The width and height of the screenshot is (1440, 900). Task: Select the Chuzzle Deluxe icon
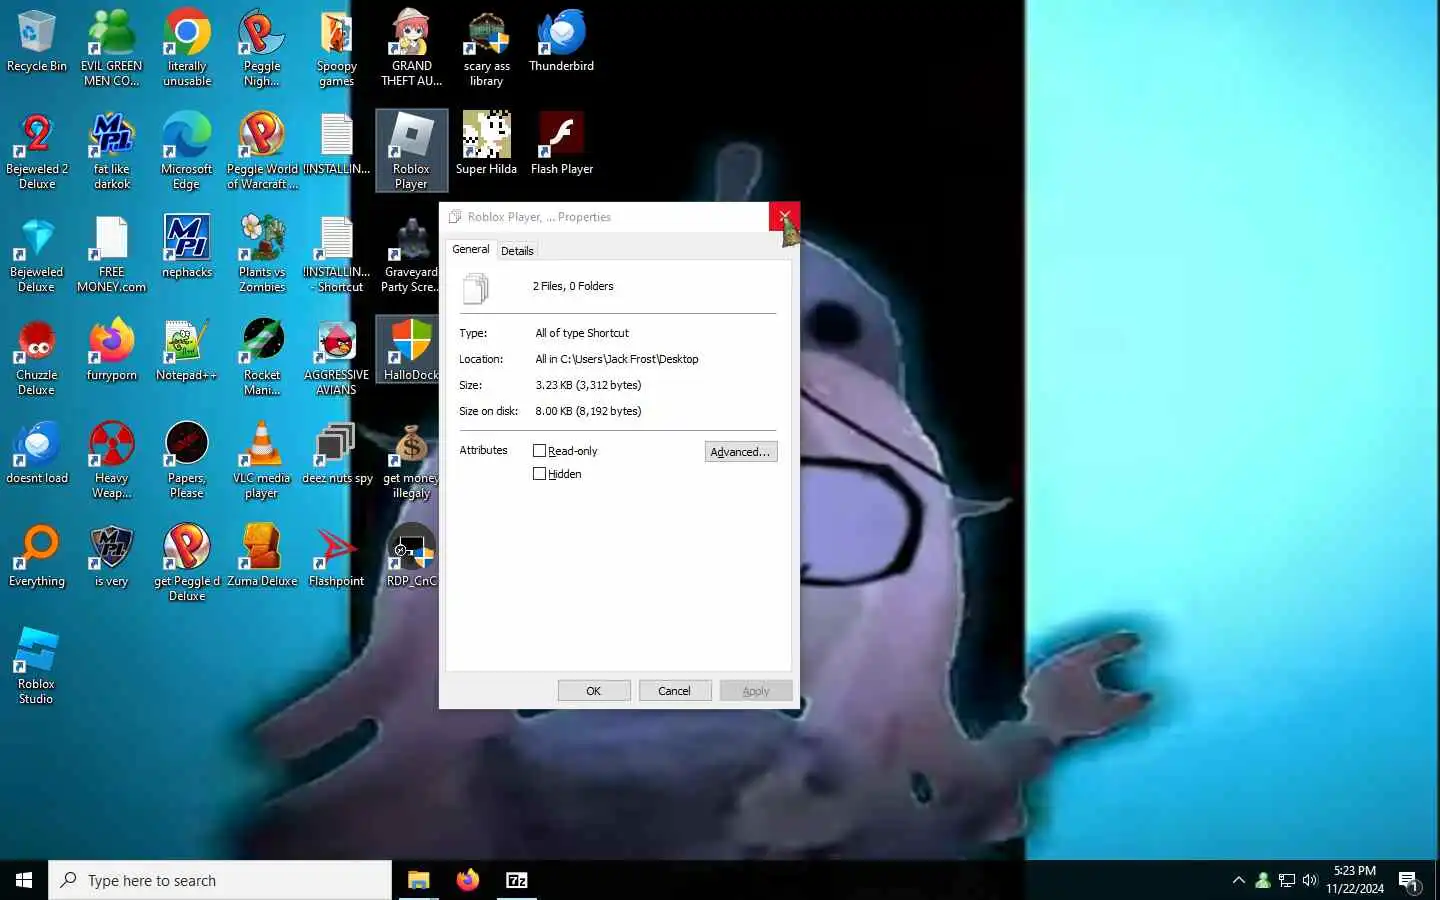36,357
